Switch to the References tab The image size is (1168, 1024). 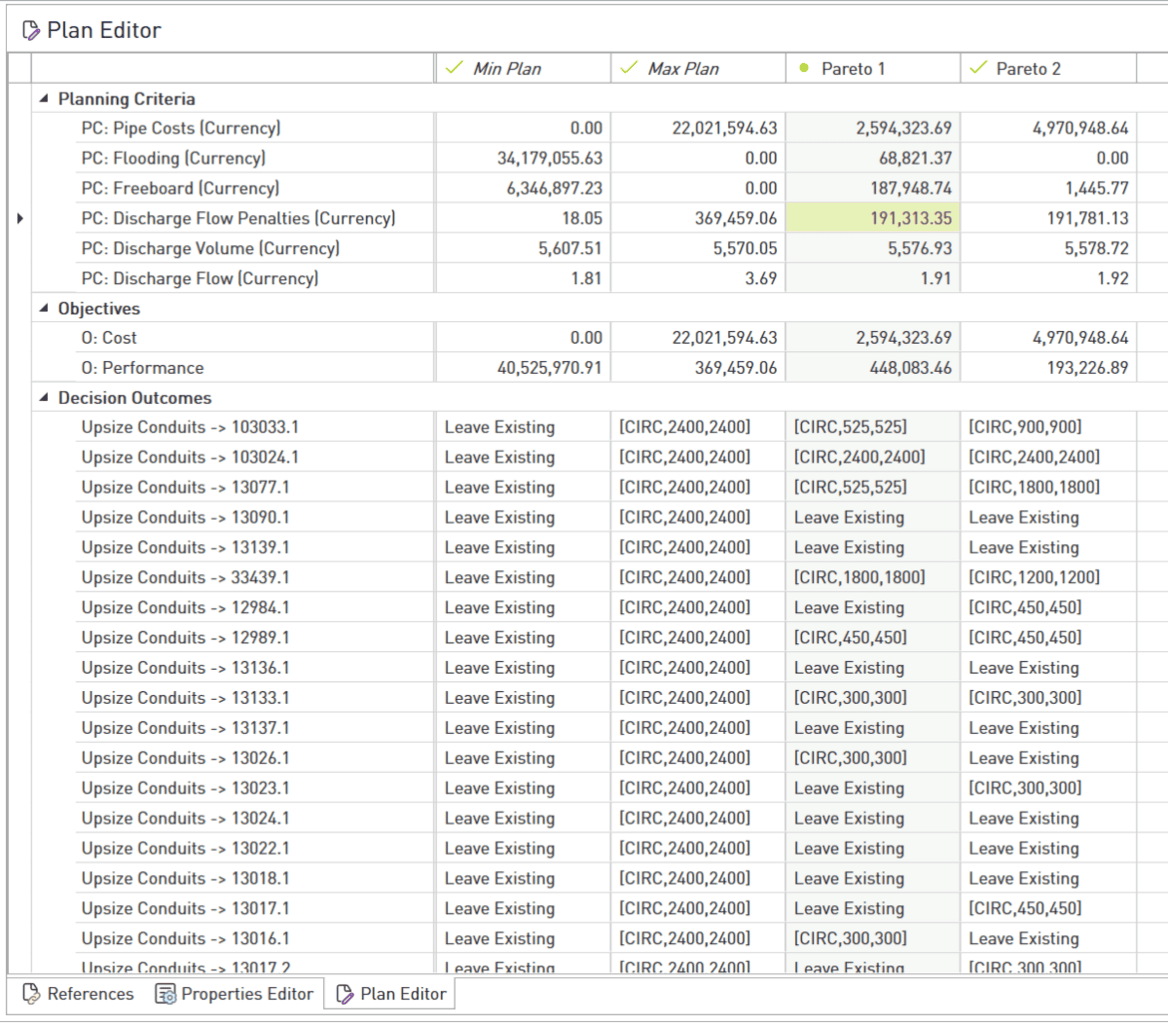coord(90,994)
